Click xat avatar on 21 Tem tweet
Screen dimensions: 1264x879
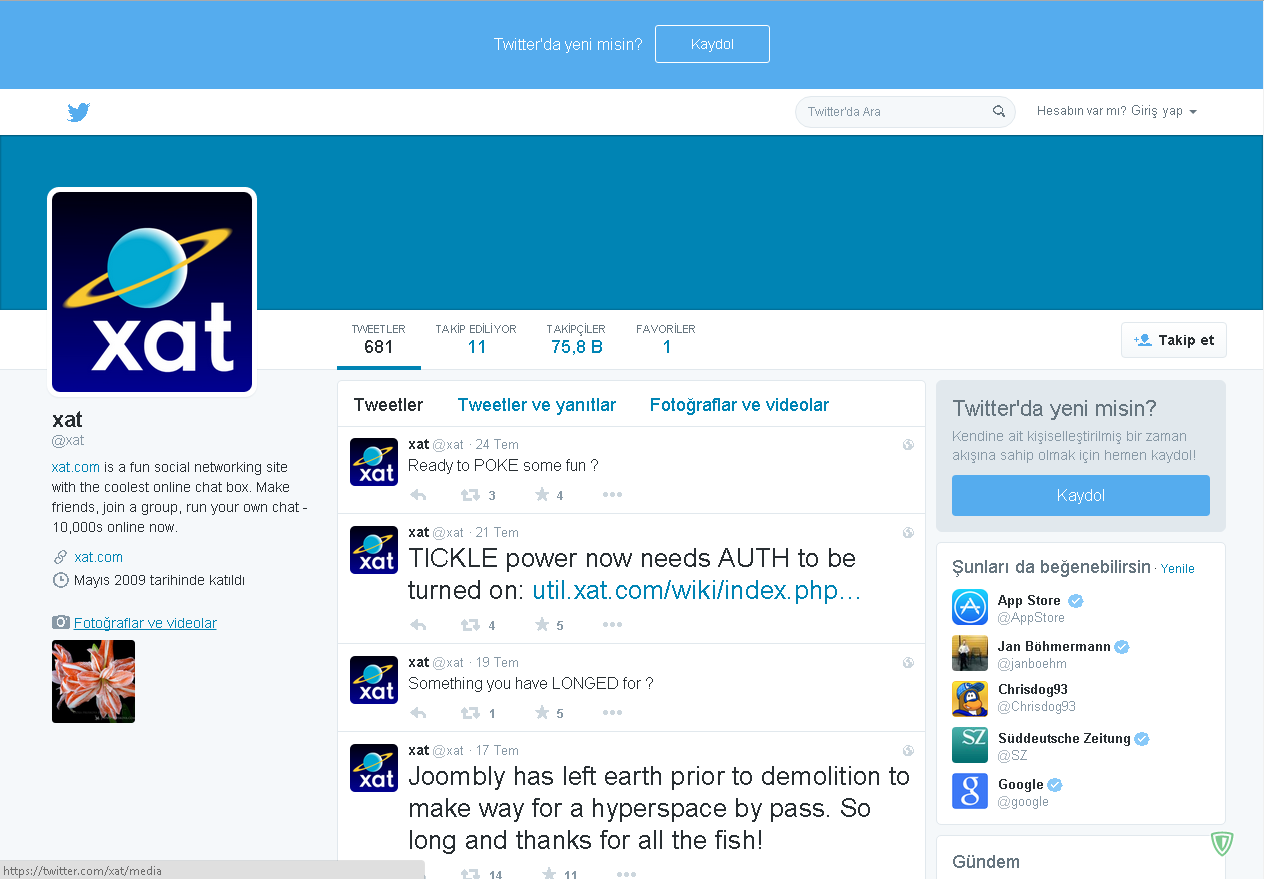click(374, 550)
